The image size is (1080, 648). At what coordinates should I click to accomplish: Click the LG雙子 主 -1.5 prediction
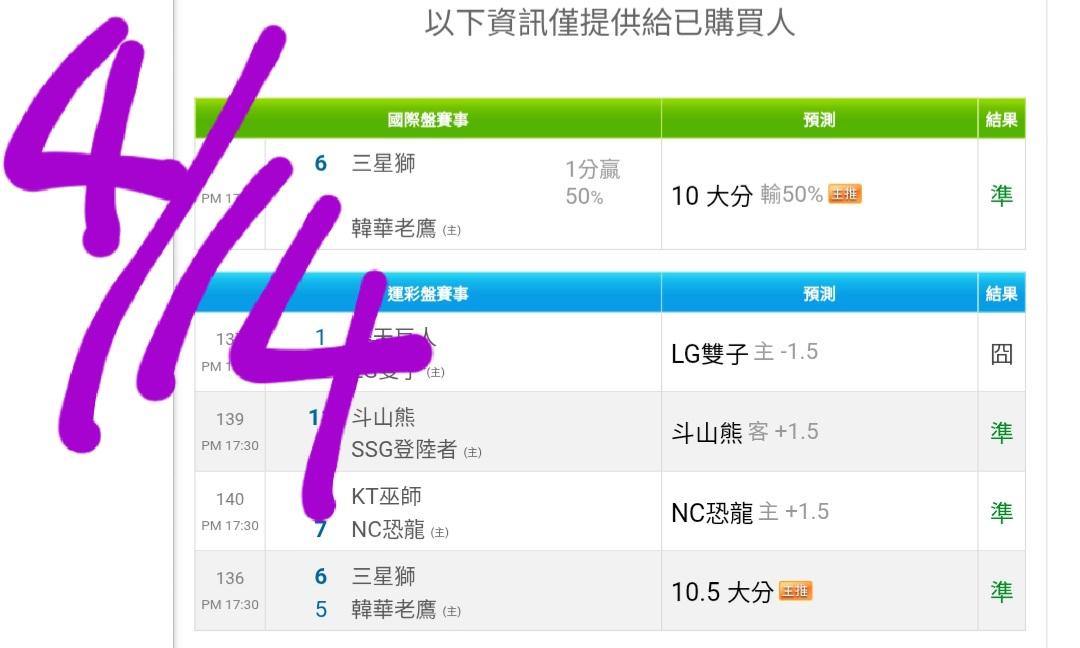[744, 353]
